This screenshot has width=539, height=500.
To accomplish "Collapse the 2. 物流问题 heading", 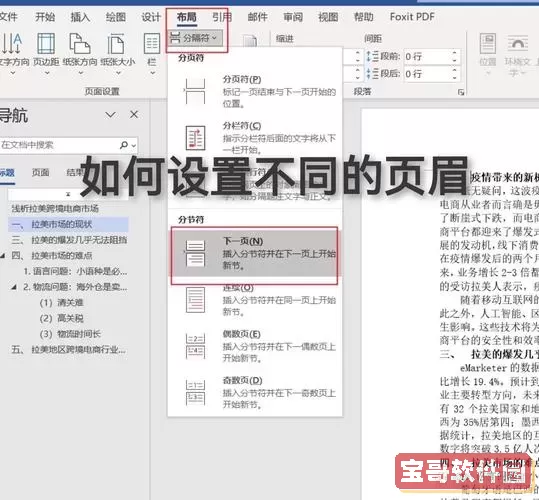I will coord(14,287).
